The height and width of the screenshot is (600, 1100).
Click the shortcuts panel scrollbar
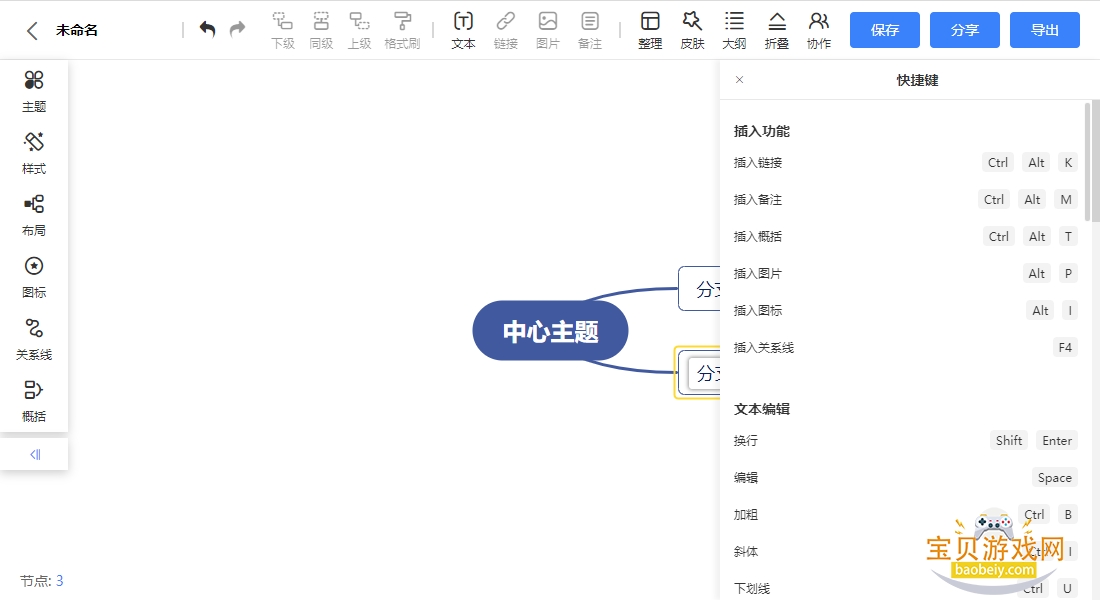[x=1087, y=161]
